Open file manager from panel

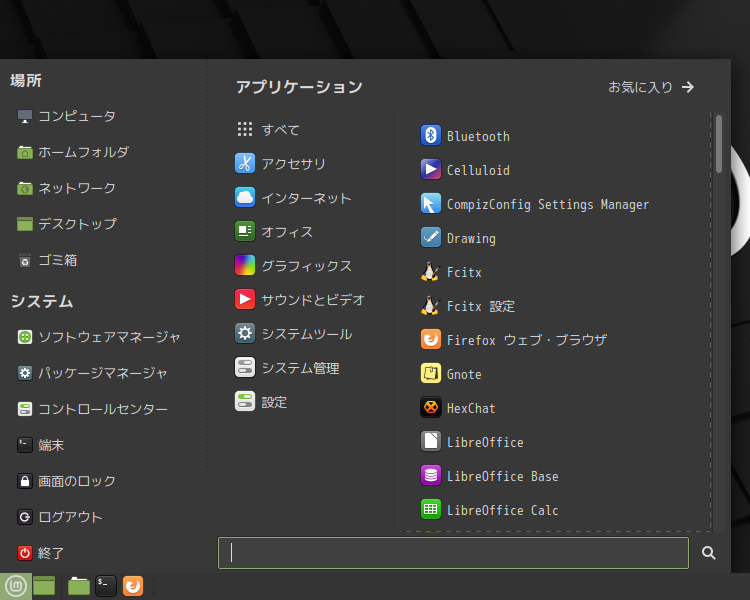tap(79, 586)
